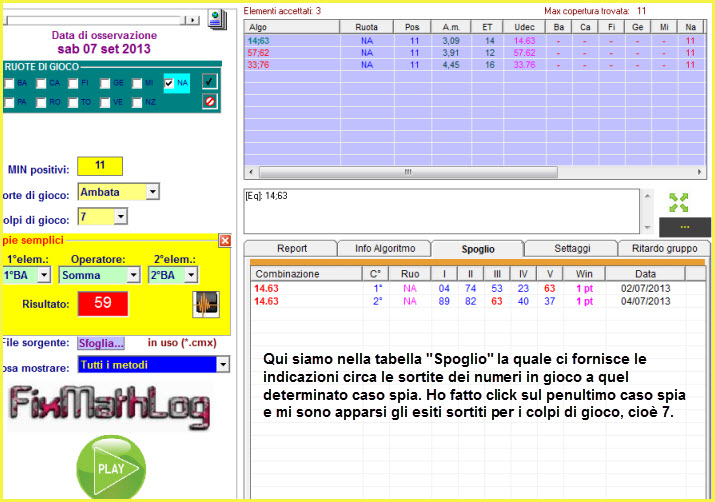Switch to the Report tab
The width and height of the screenshot is (715, 502).
pos(290,249)
